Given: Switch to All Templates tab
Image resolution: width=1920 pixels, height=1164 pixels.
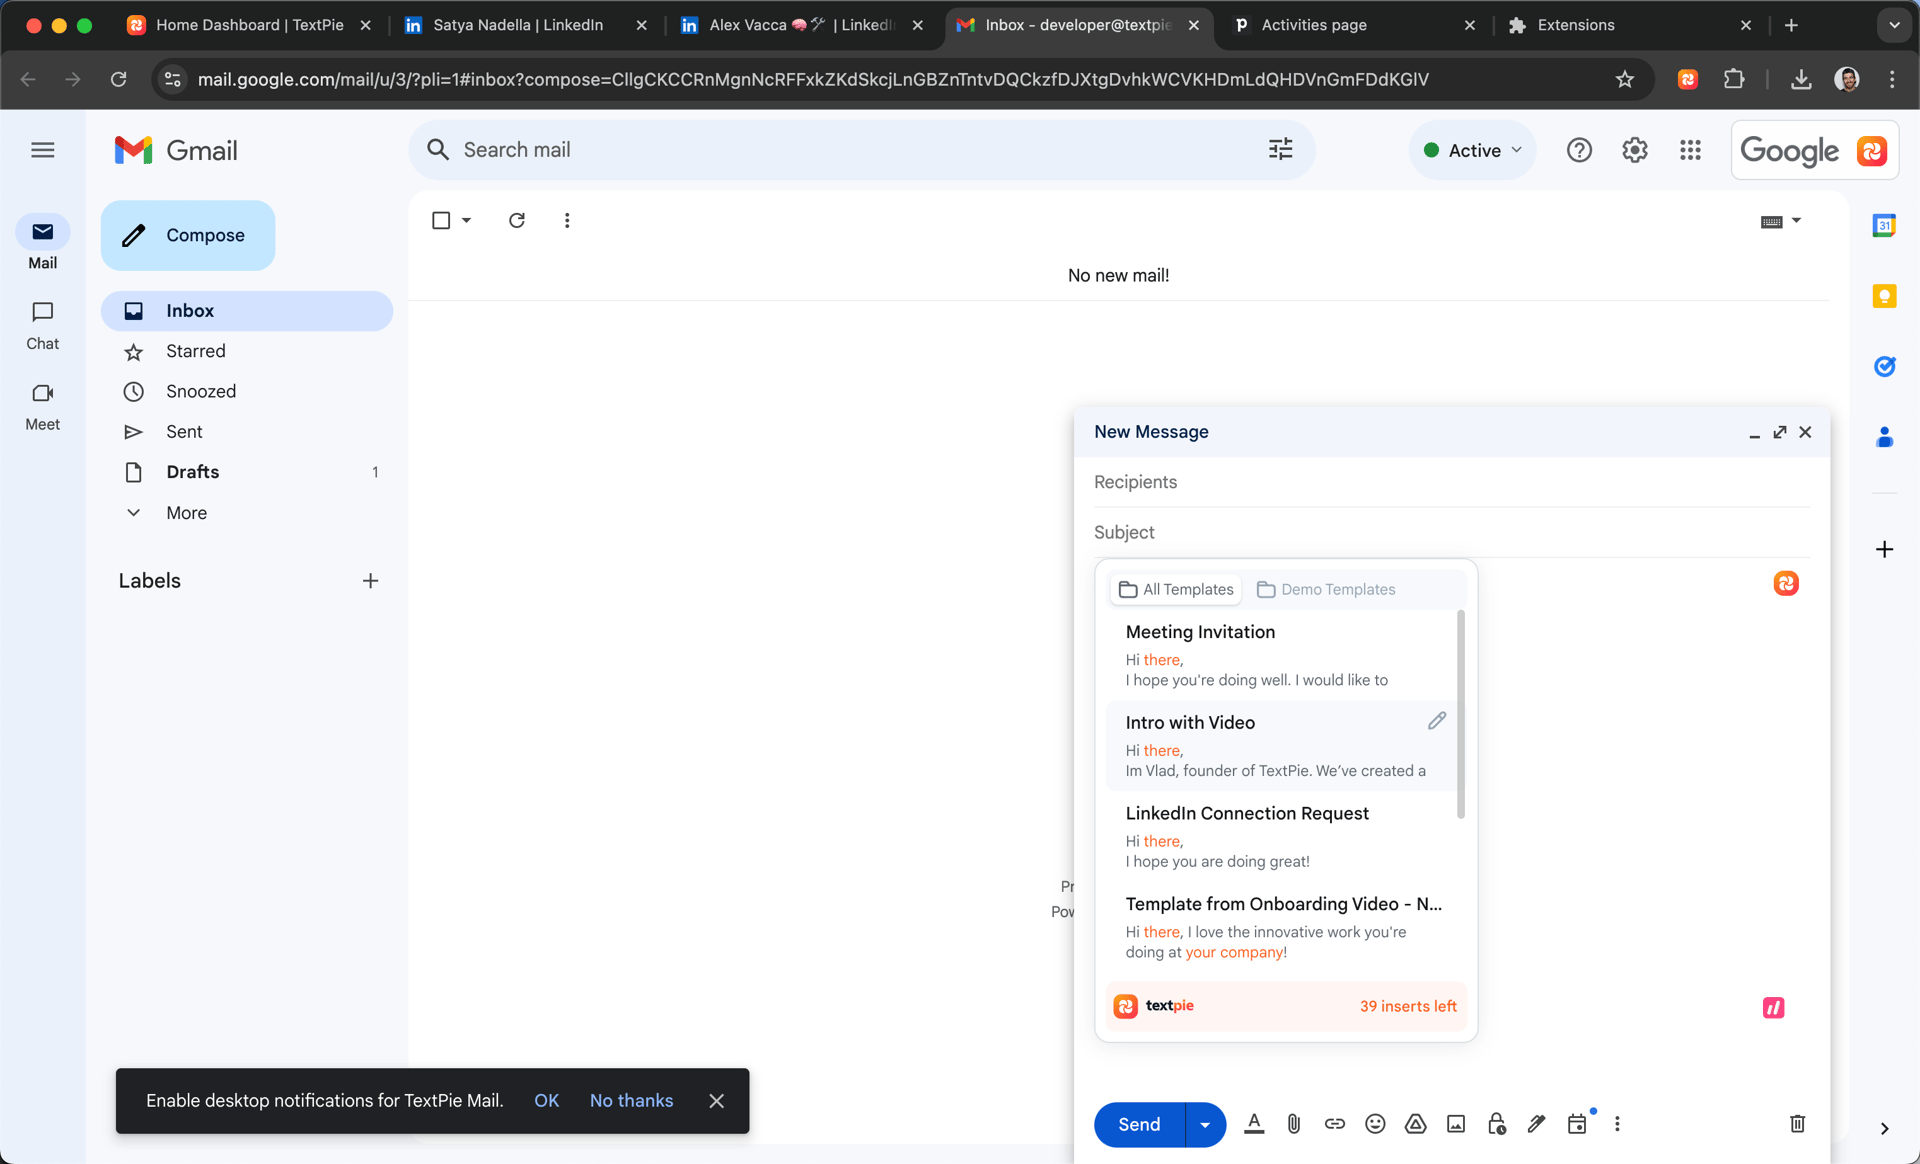Looking at the screenshot, I should (x=1176, y=589).
